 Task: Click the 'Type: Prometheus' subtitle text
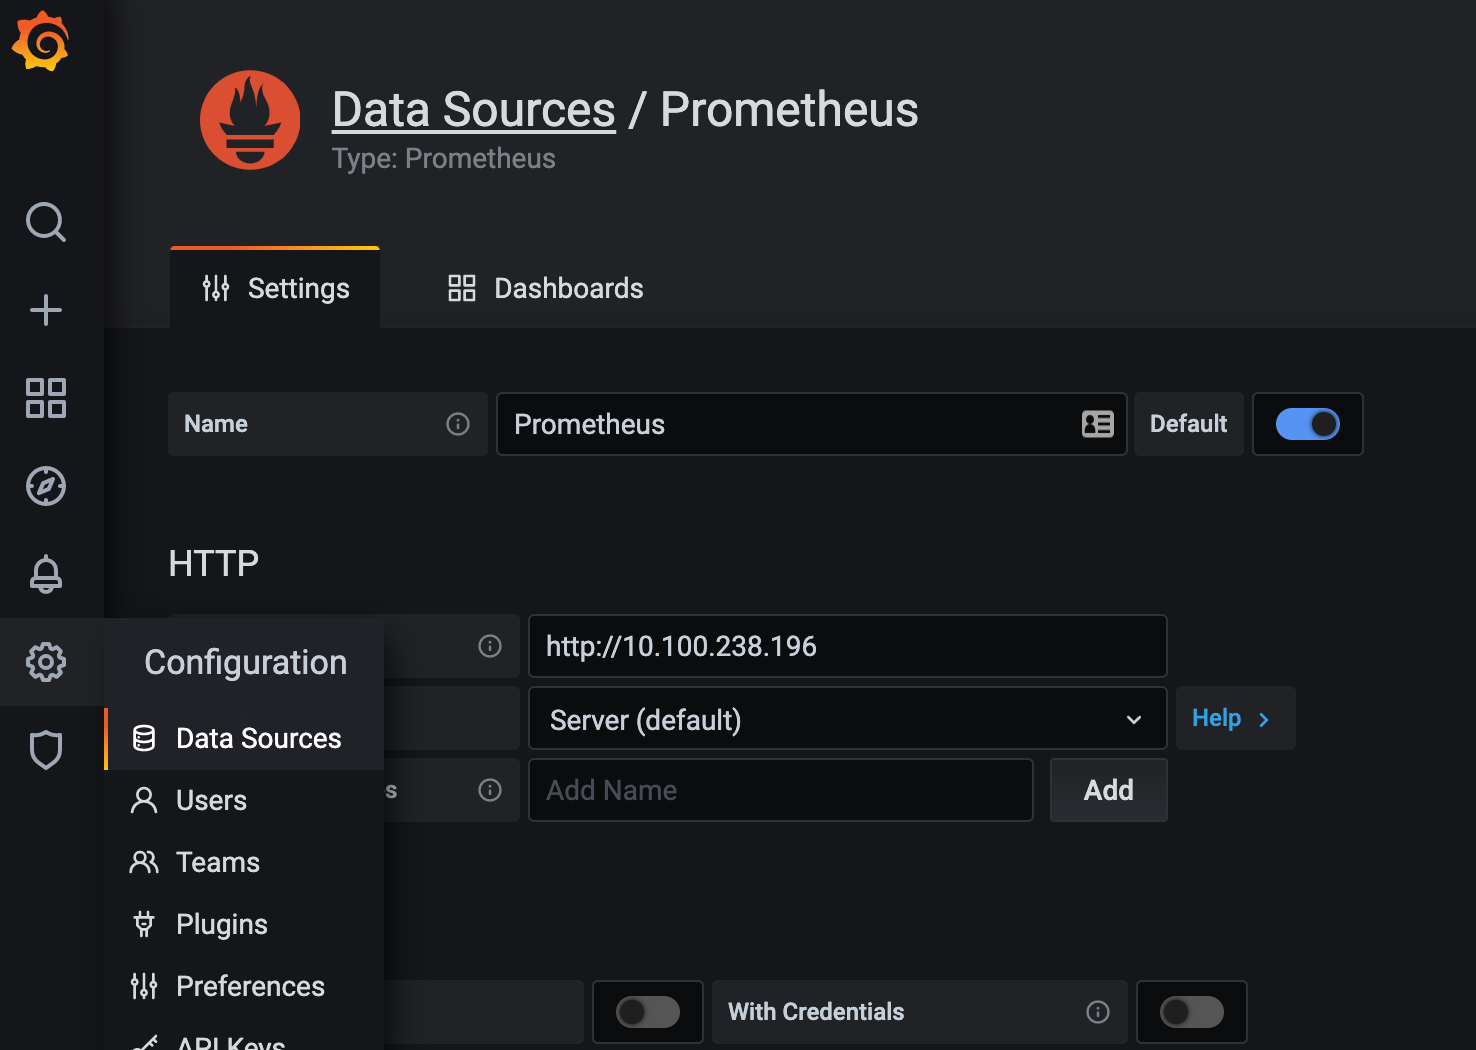[443, 158]
